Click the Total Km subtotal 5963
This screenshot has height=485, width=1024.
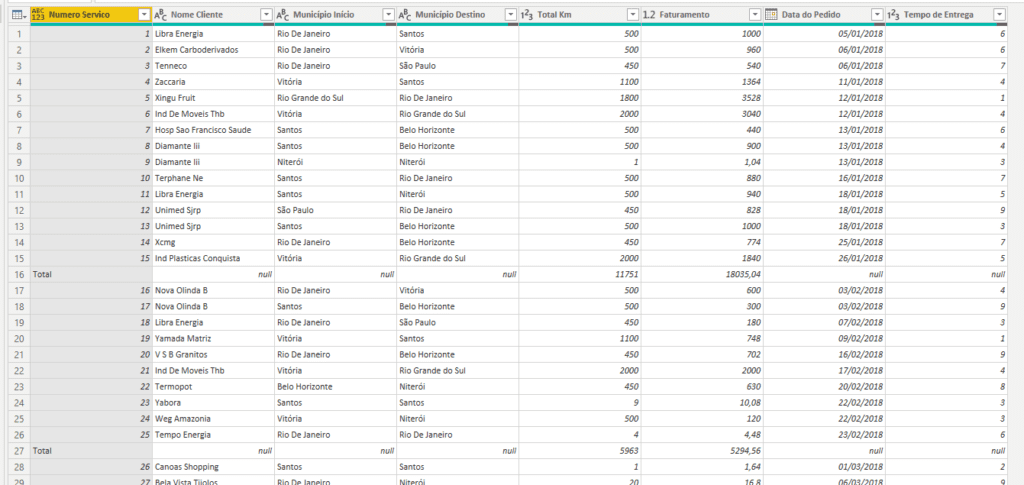(580, 450)
